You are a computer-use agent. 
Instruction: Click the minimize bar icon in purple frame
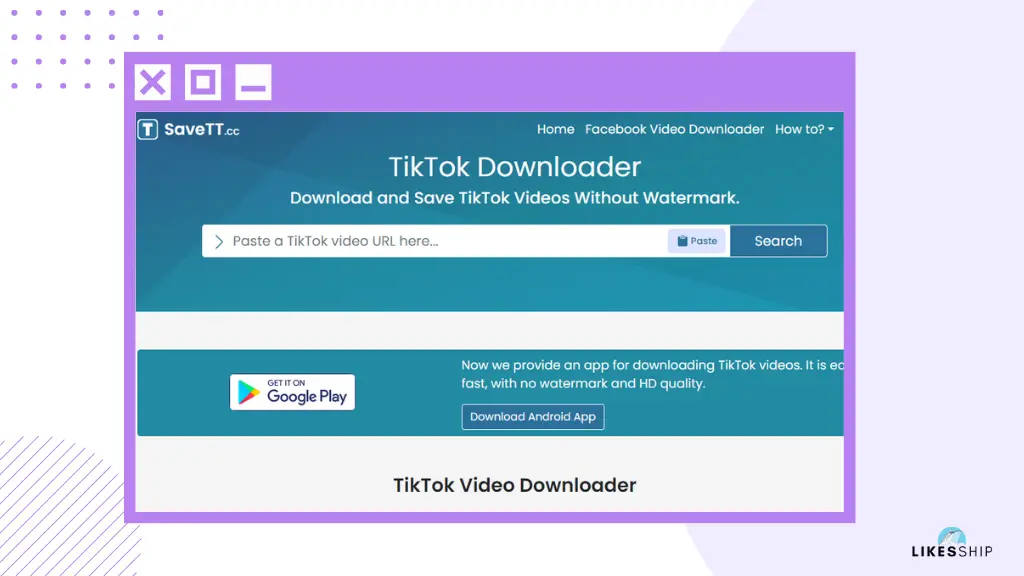pyautogui.click(x=253, y=82)
